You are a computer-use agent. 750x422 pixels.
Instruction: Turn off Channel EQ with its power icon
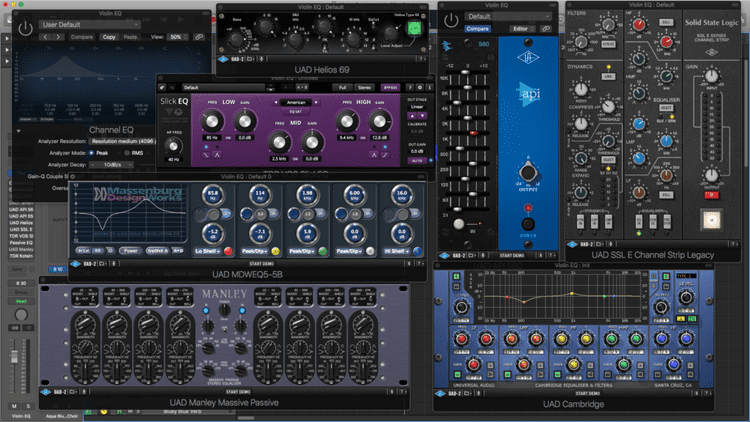click(25, 29)
